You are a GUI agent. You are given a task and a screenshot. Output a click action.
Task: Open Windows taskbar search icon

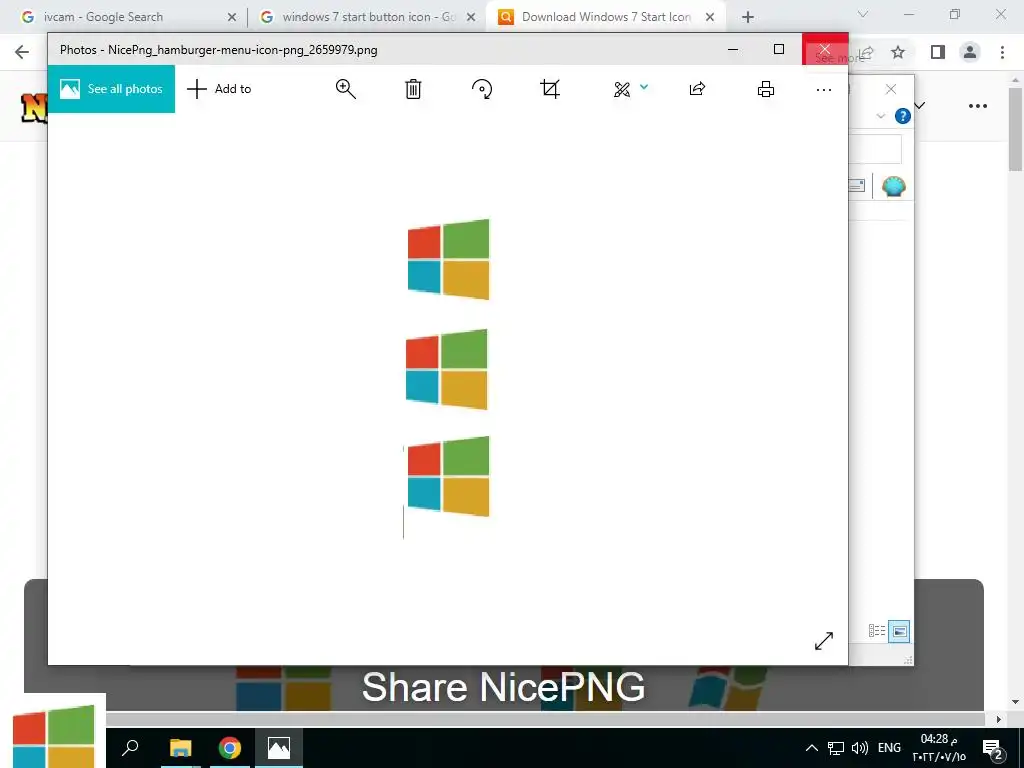pos(130,747)
